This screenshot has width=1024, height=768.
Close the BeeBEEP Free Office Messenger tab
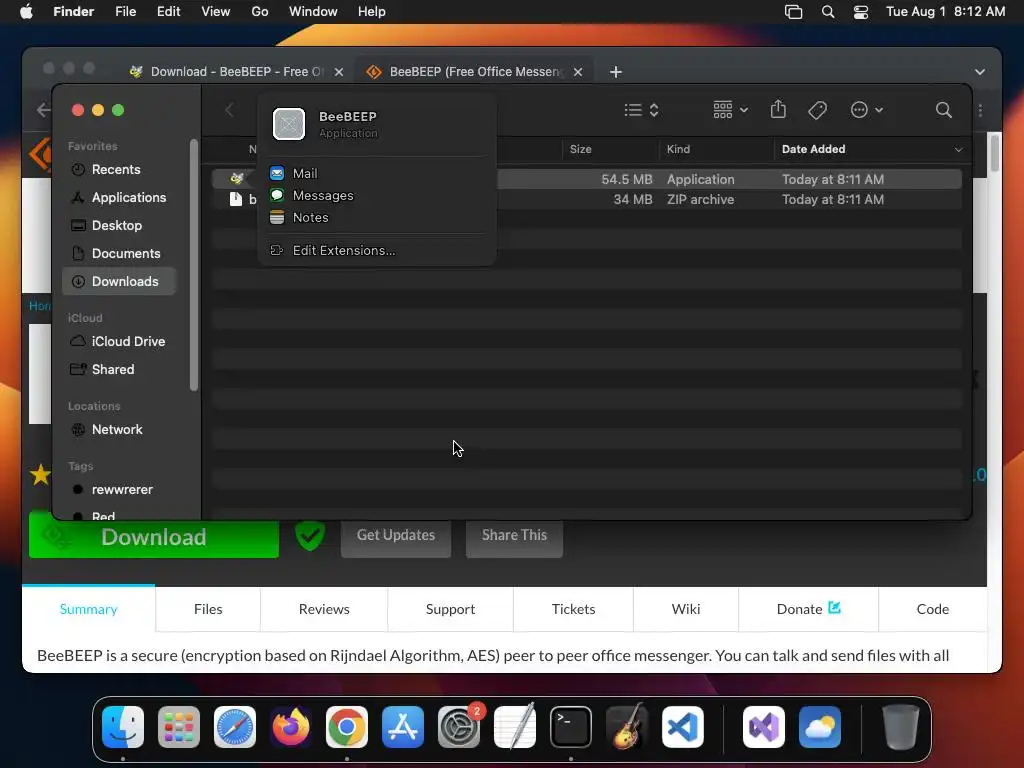point(578,72)
